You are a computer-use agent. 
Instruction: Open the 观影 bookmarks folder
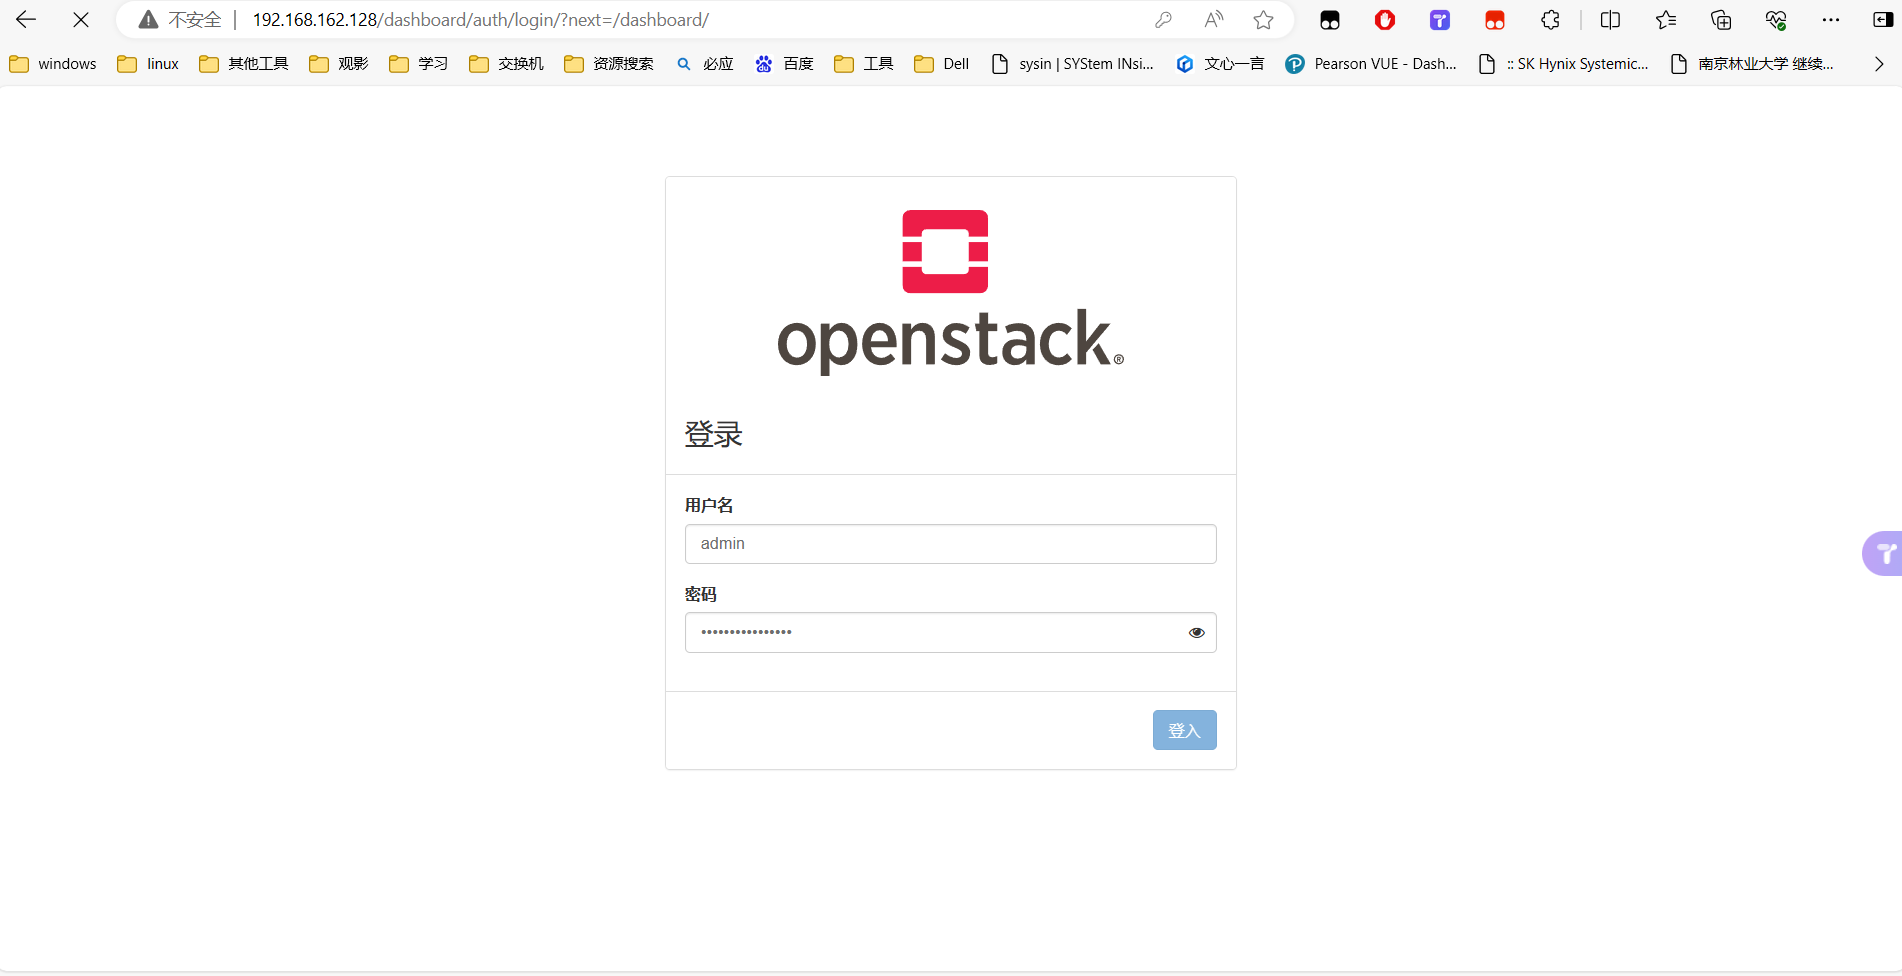click(x=339, y=64)
